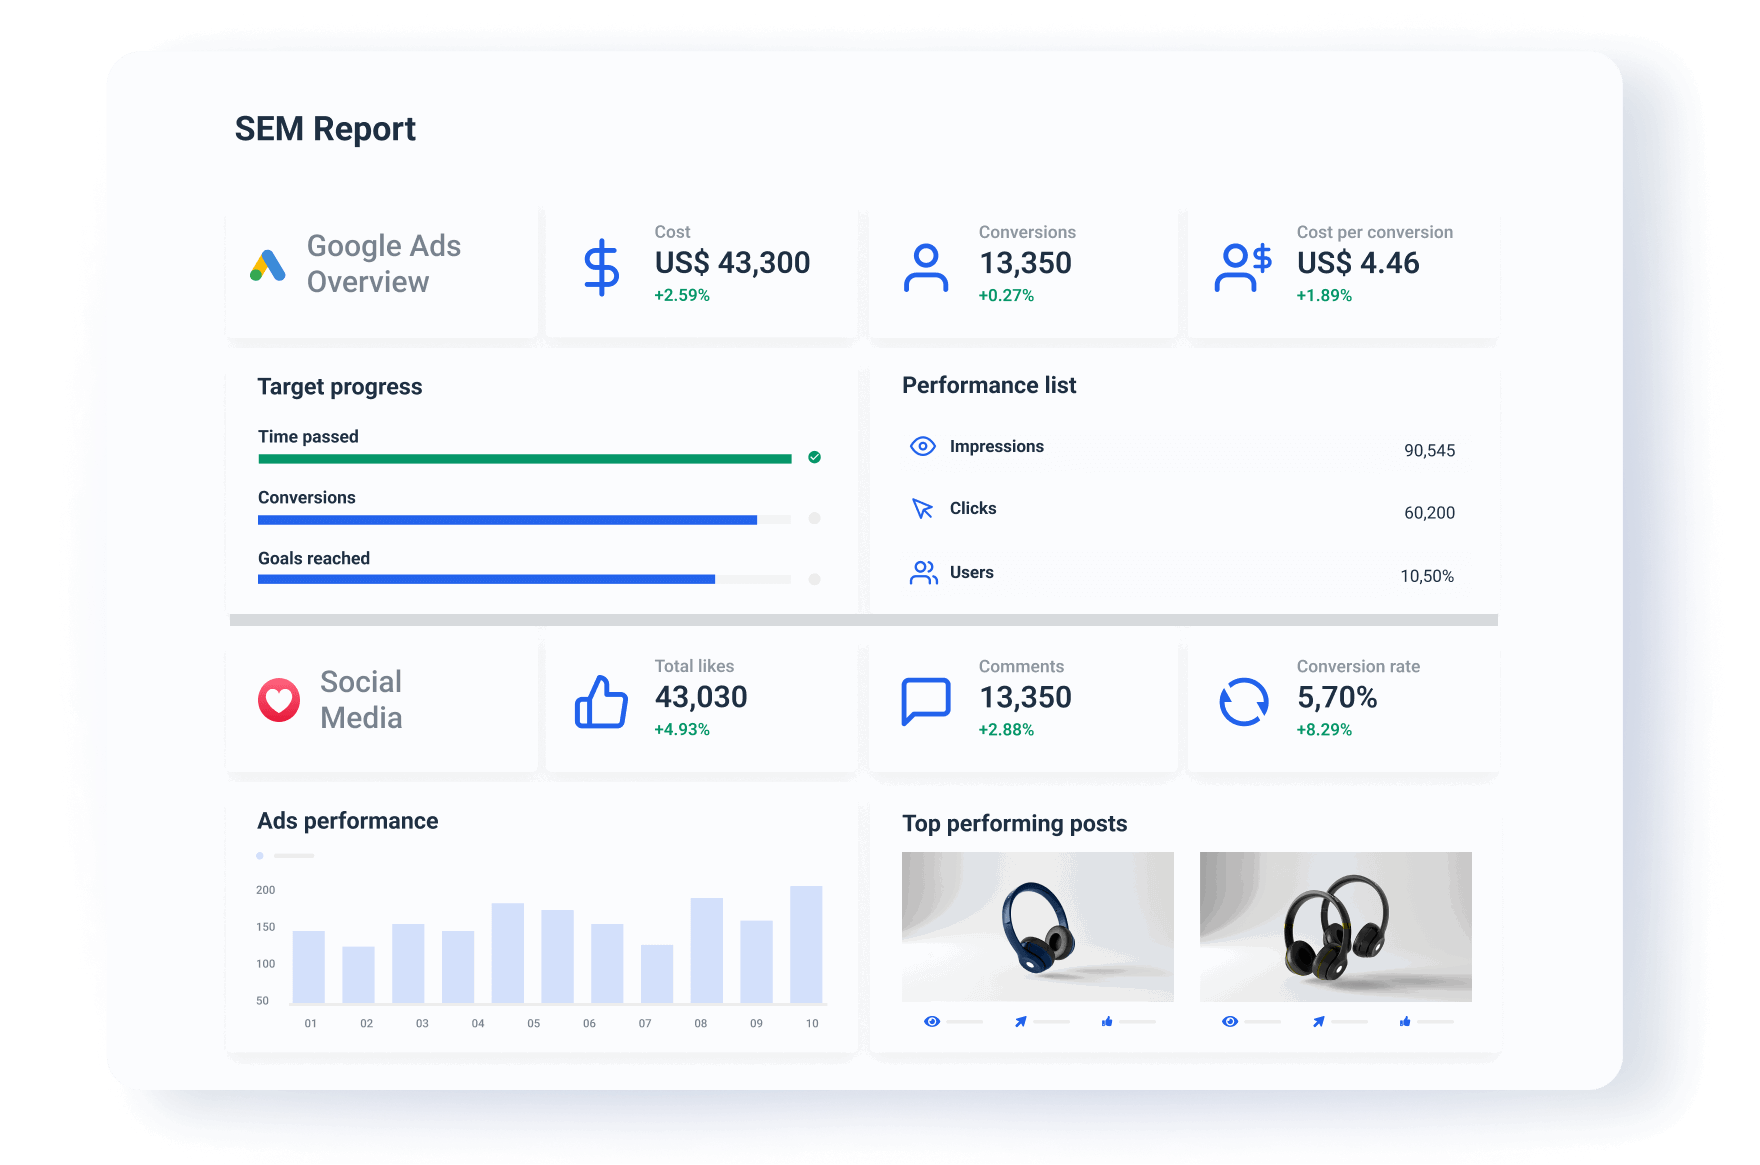Toggle the legend dot above Ads performance chart

coord(260,856)
